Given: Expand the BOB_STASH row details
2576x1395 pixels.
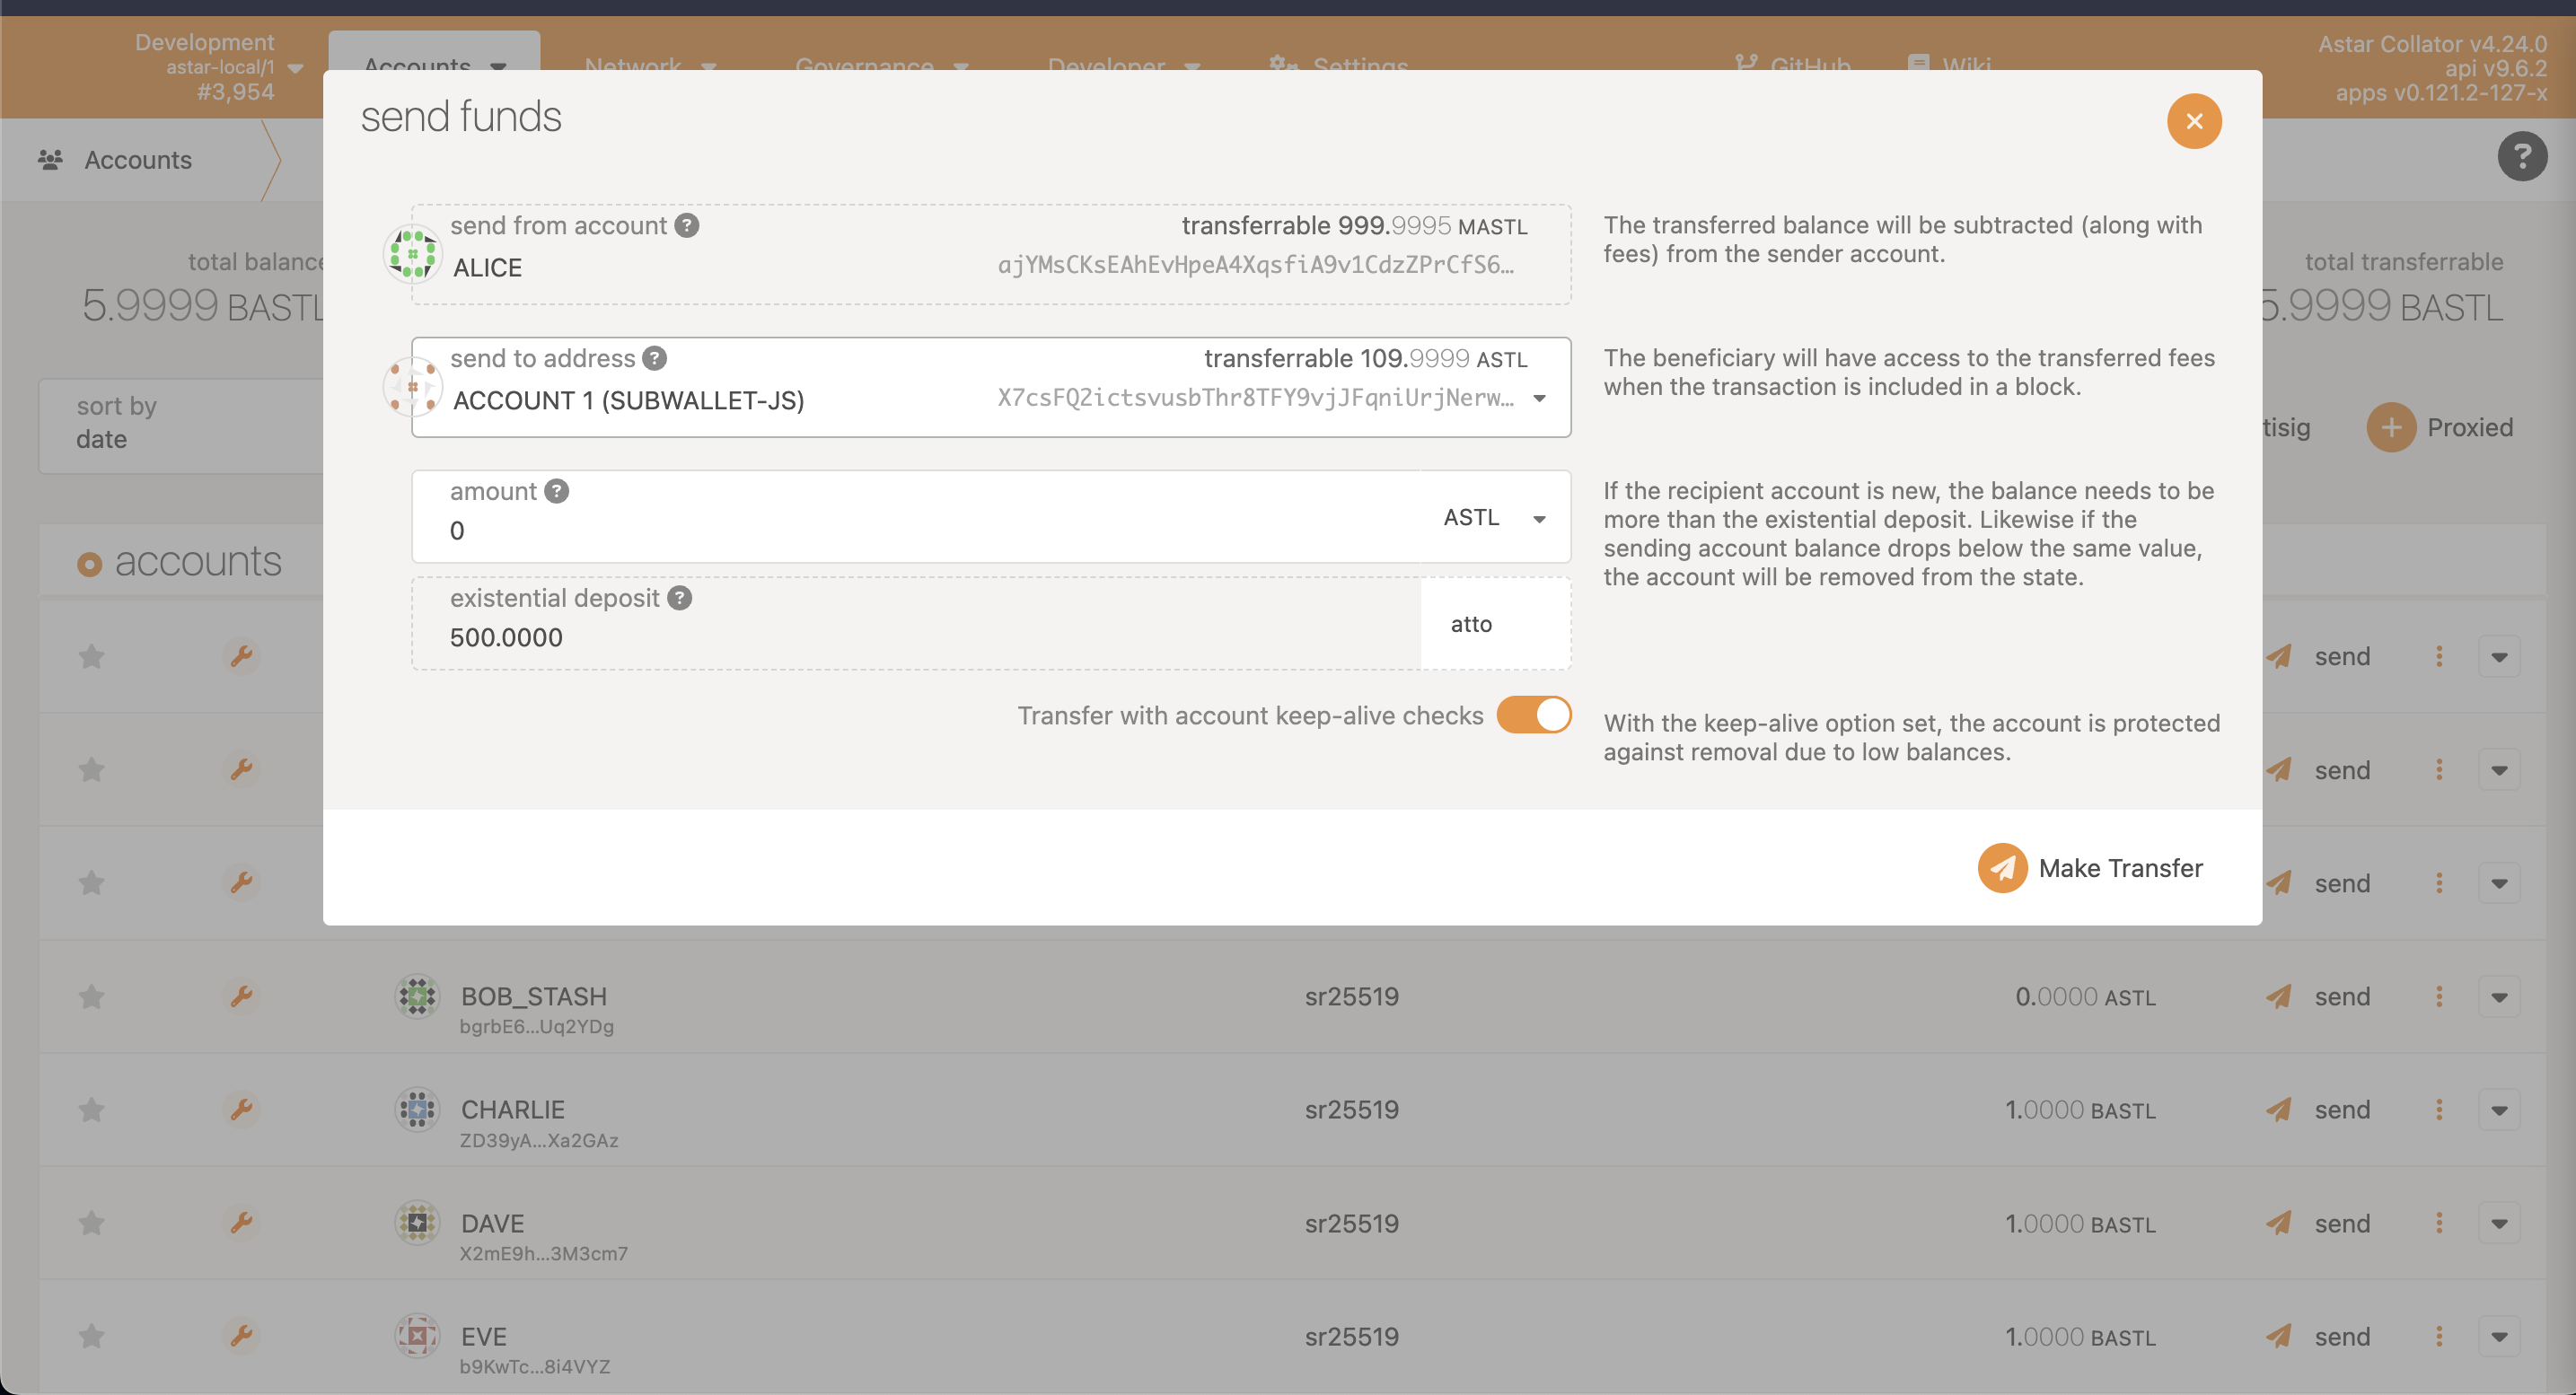Looking at the screenshot, I should point(2499,996).
